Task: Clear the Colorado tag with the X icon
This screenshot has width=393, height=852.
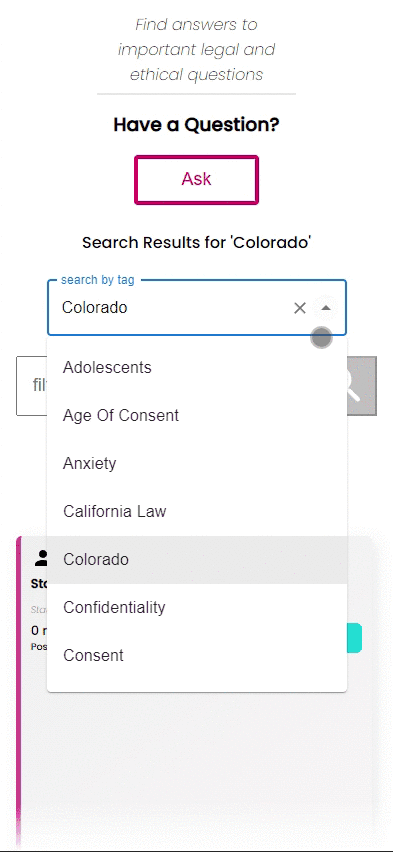Action: coord(300,308)
